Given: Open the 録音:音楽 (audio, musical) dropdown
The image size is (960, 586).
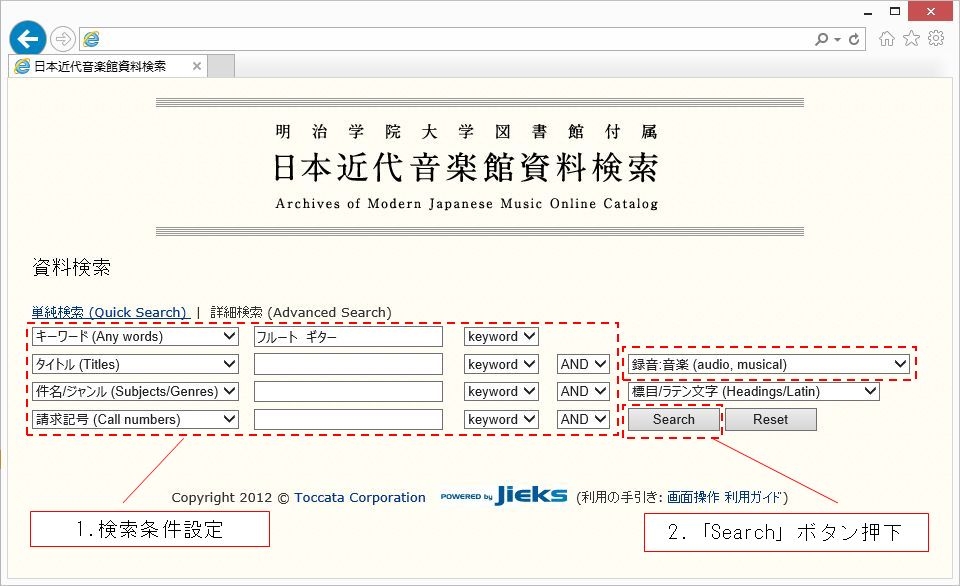Looking at the screenshot, I should tap(769, 365).
